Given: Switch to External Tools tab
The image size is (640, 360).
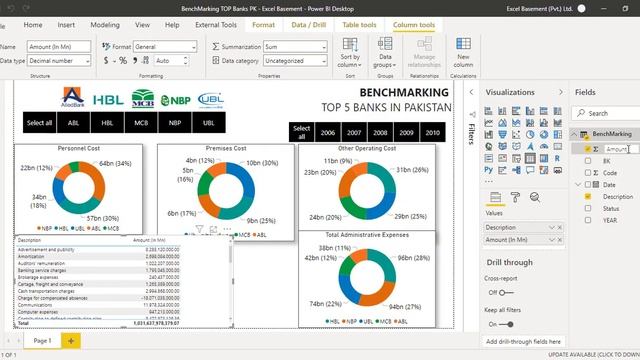Looking at the screenshot, I should (216, 25).
